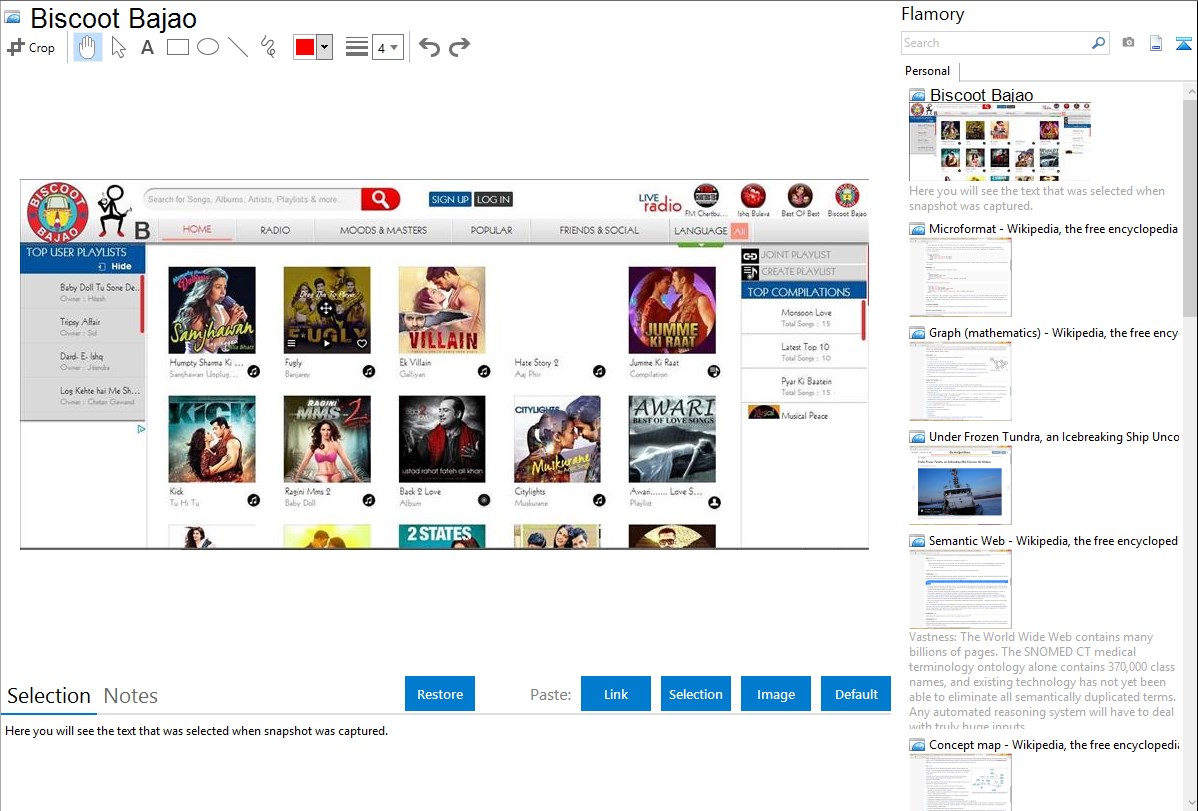Select the Monsoon Love compilation
Viewport: 1198px width, 811px height.
(802, 317)
